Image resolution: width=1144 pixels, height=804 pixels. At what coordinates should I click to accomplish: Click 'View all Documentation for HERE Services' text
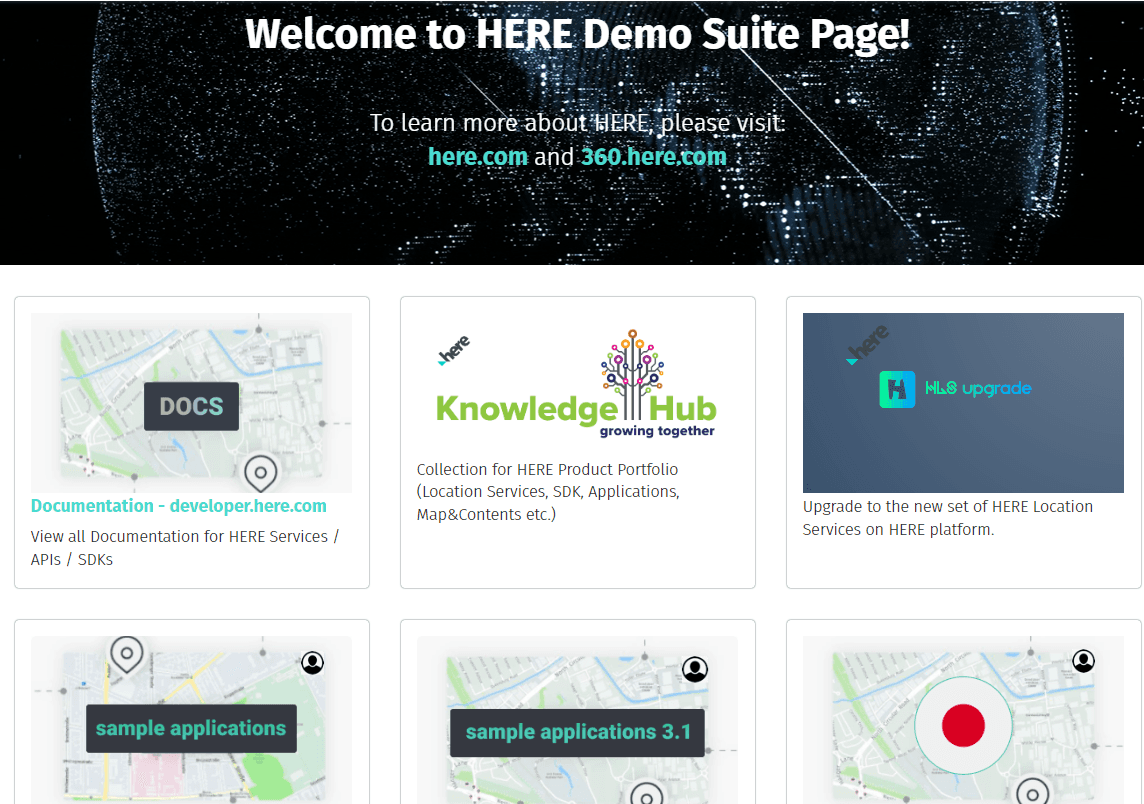click(x=185, y=548)
